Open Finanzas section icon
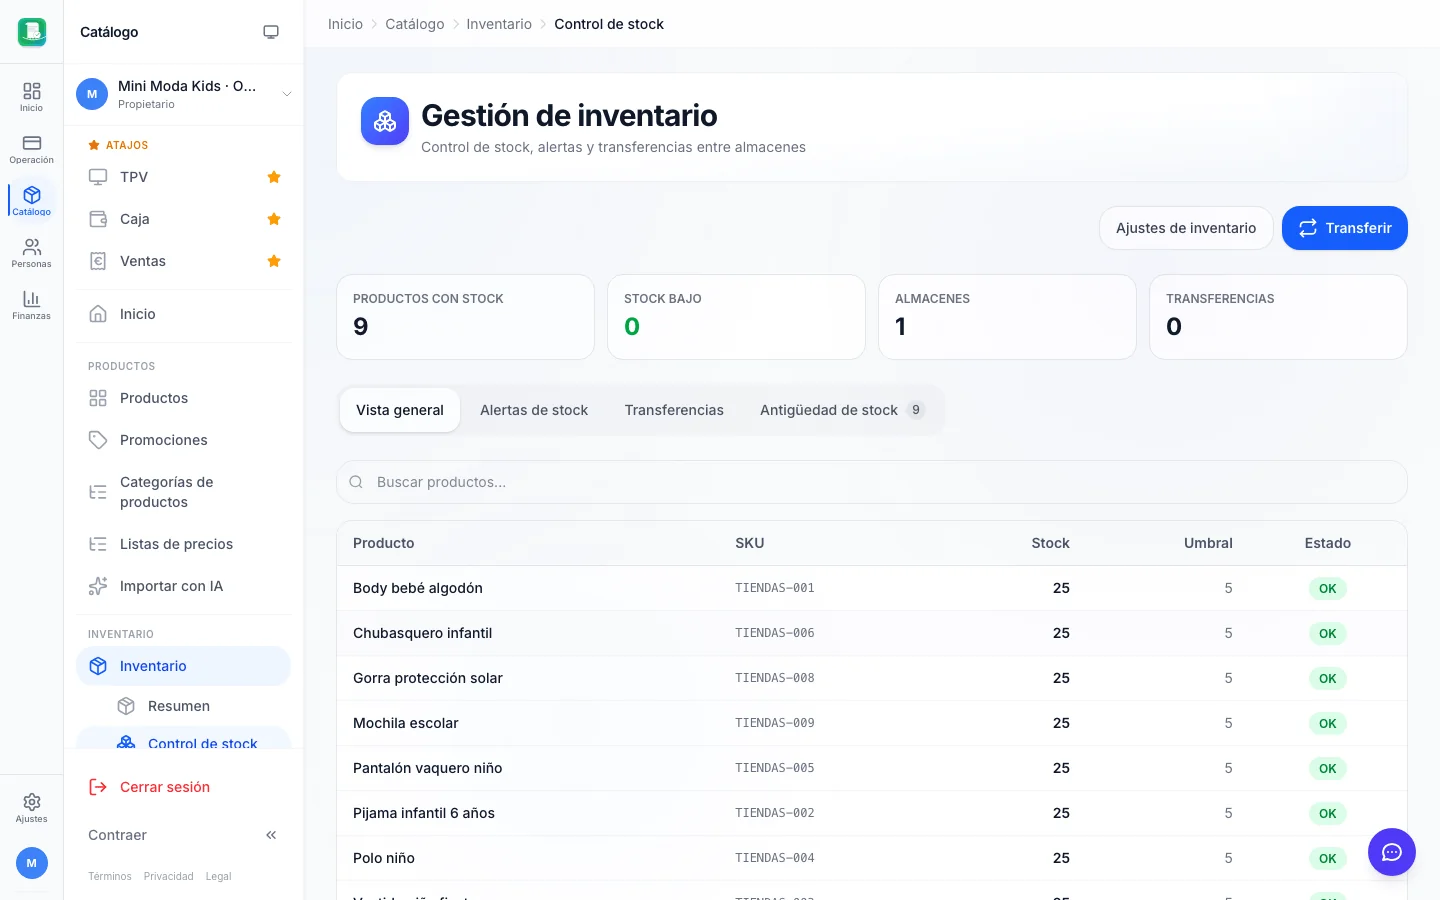 [x=31, y=305]
